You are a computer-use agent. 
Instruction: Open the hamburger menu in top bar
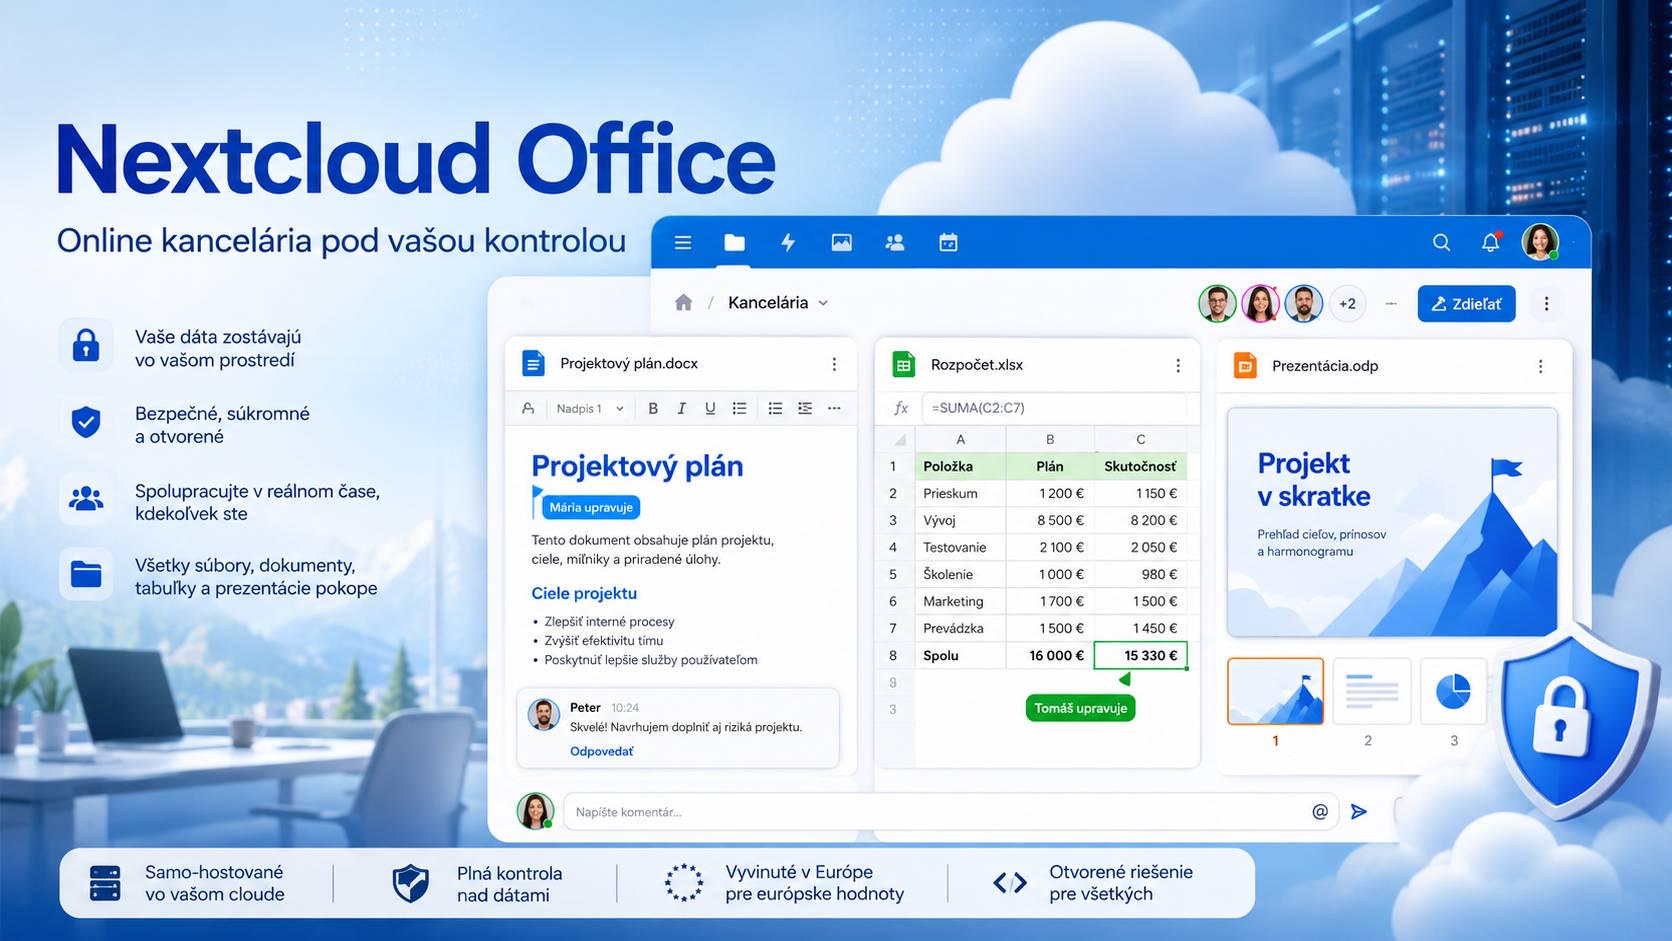(x=683, y=243)
